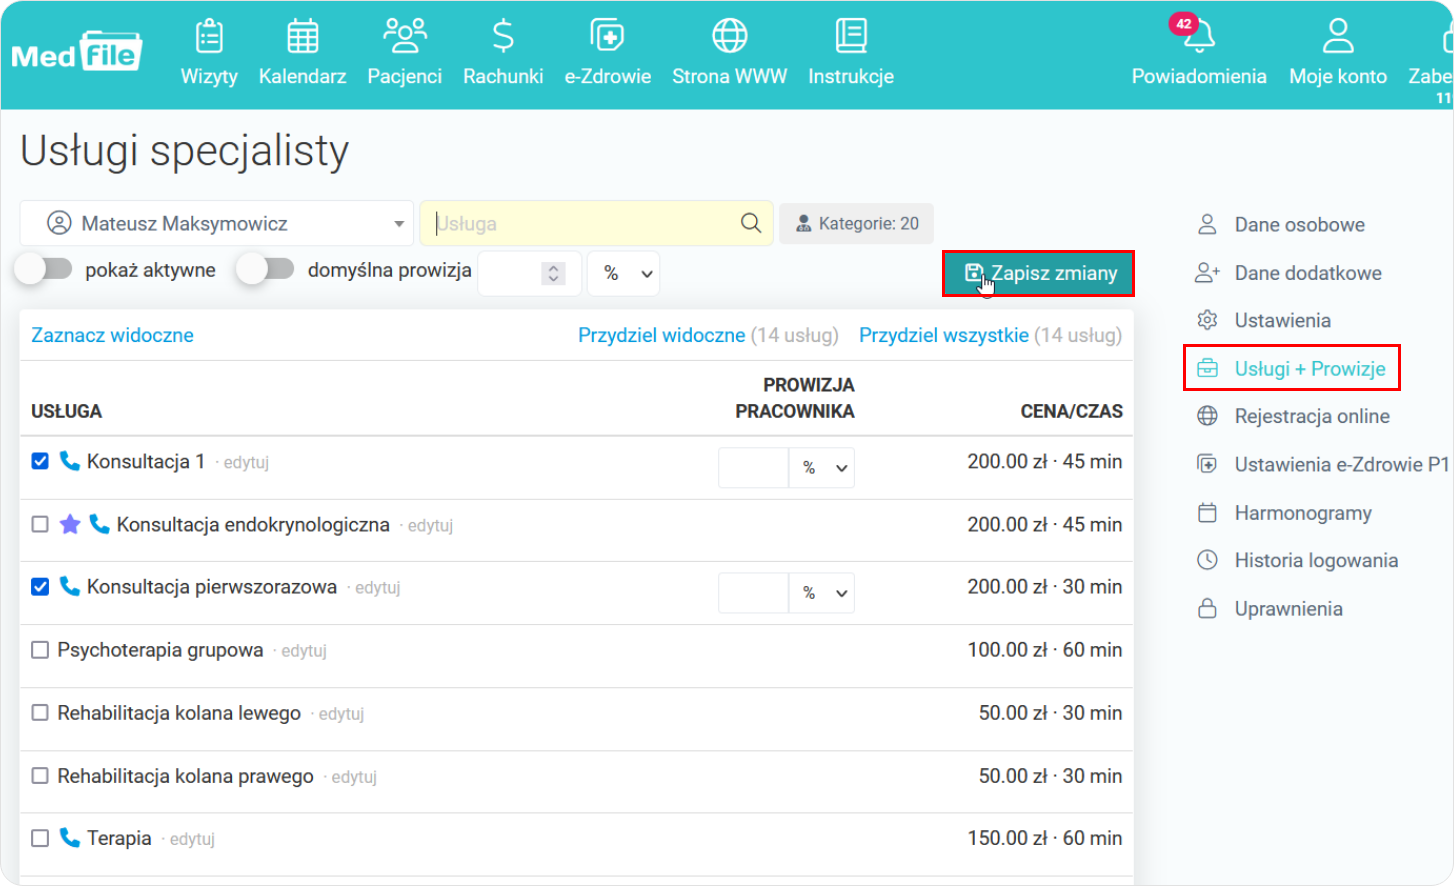1454x886 pixels.
Task: Click the MedFile logo
Action: click(77, 52)
